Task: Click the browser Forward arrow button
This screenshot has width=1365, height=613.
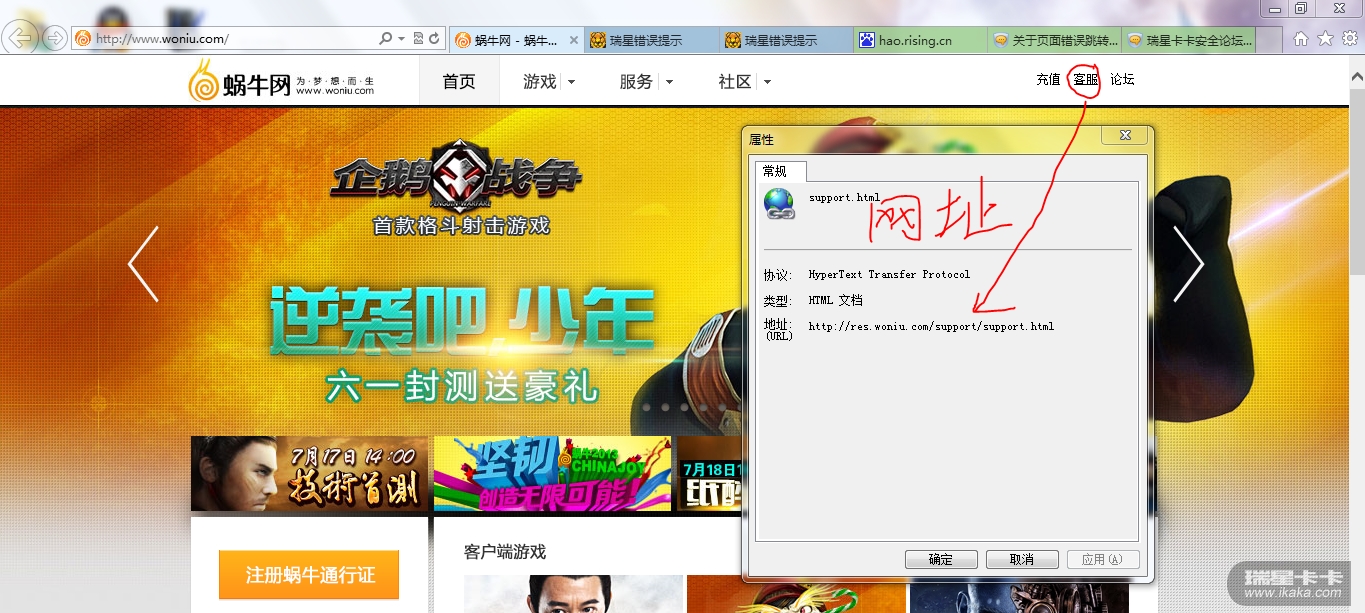Action: click(55, 39)
